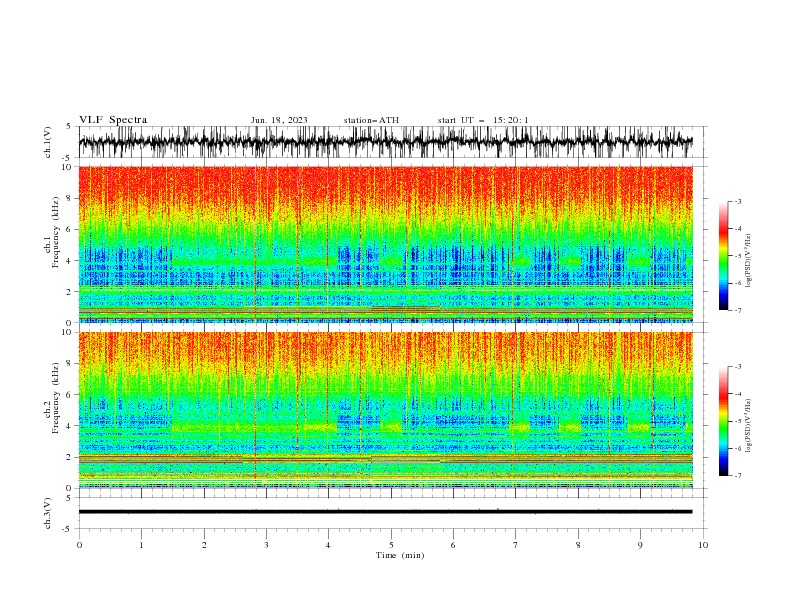Click x-axis tick label "10" under time axis
Image resolution: width=792 pixels, height=612 pixels.
(x=703, y=545)
